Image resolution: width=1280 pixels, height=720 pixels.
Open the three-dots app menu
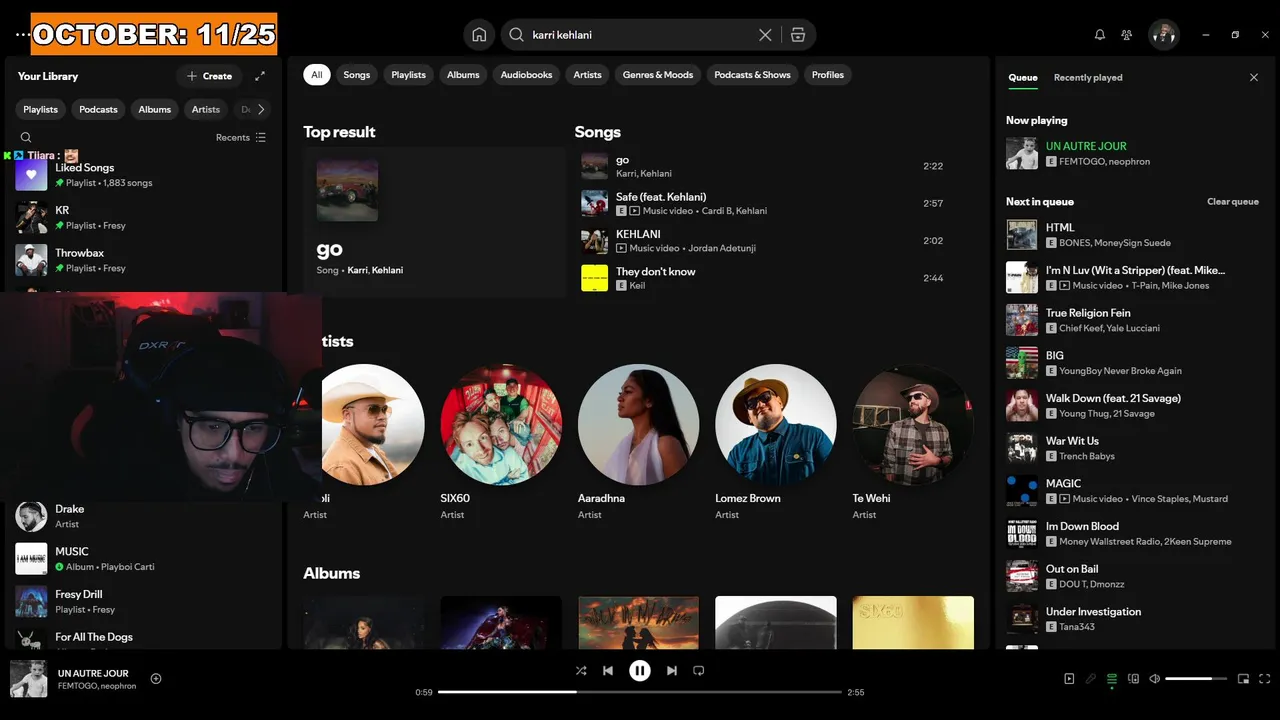click(22, 35)
